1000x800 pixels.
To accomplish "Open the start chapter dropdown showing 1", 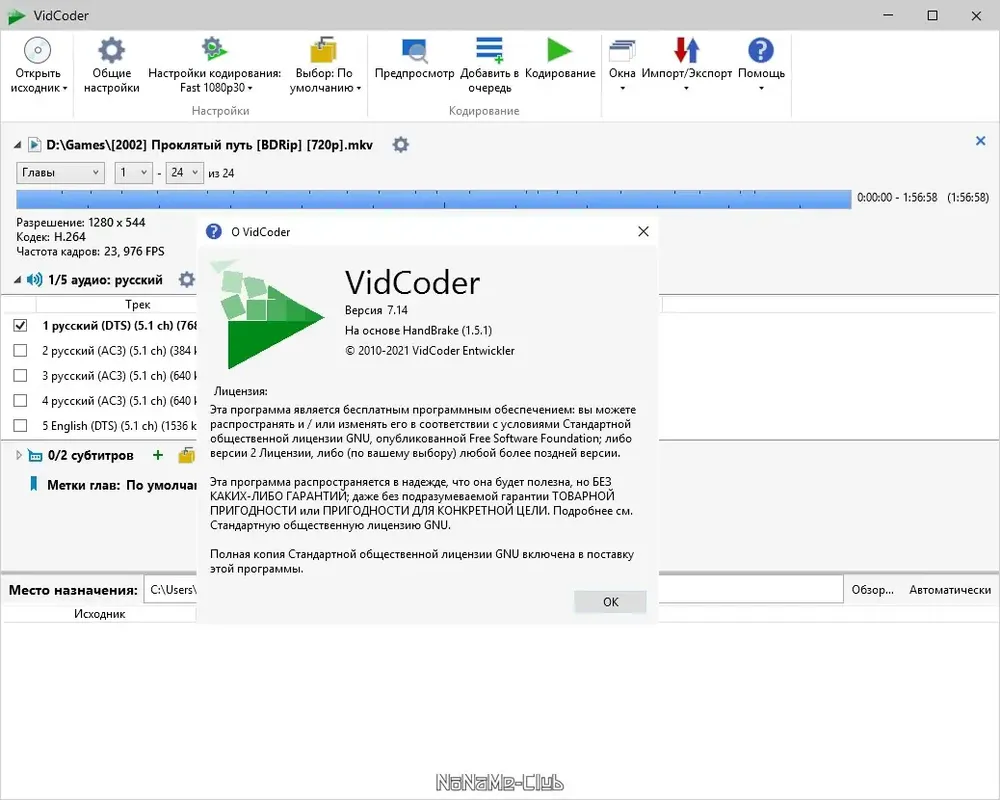I will click(133, 172).
